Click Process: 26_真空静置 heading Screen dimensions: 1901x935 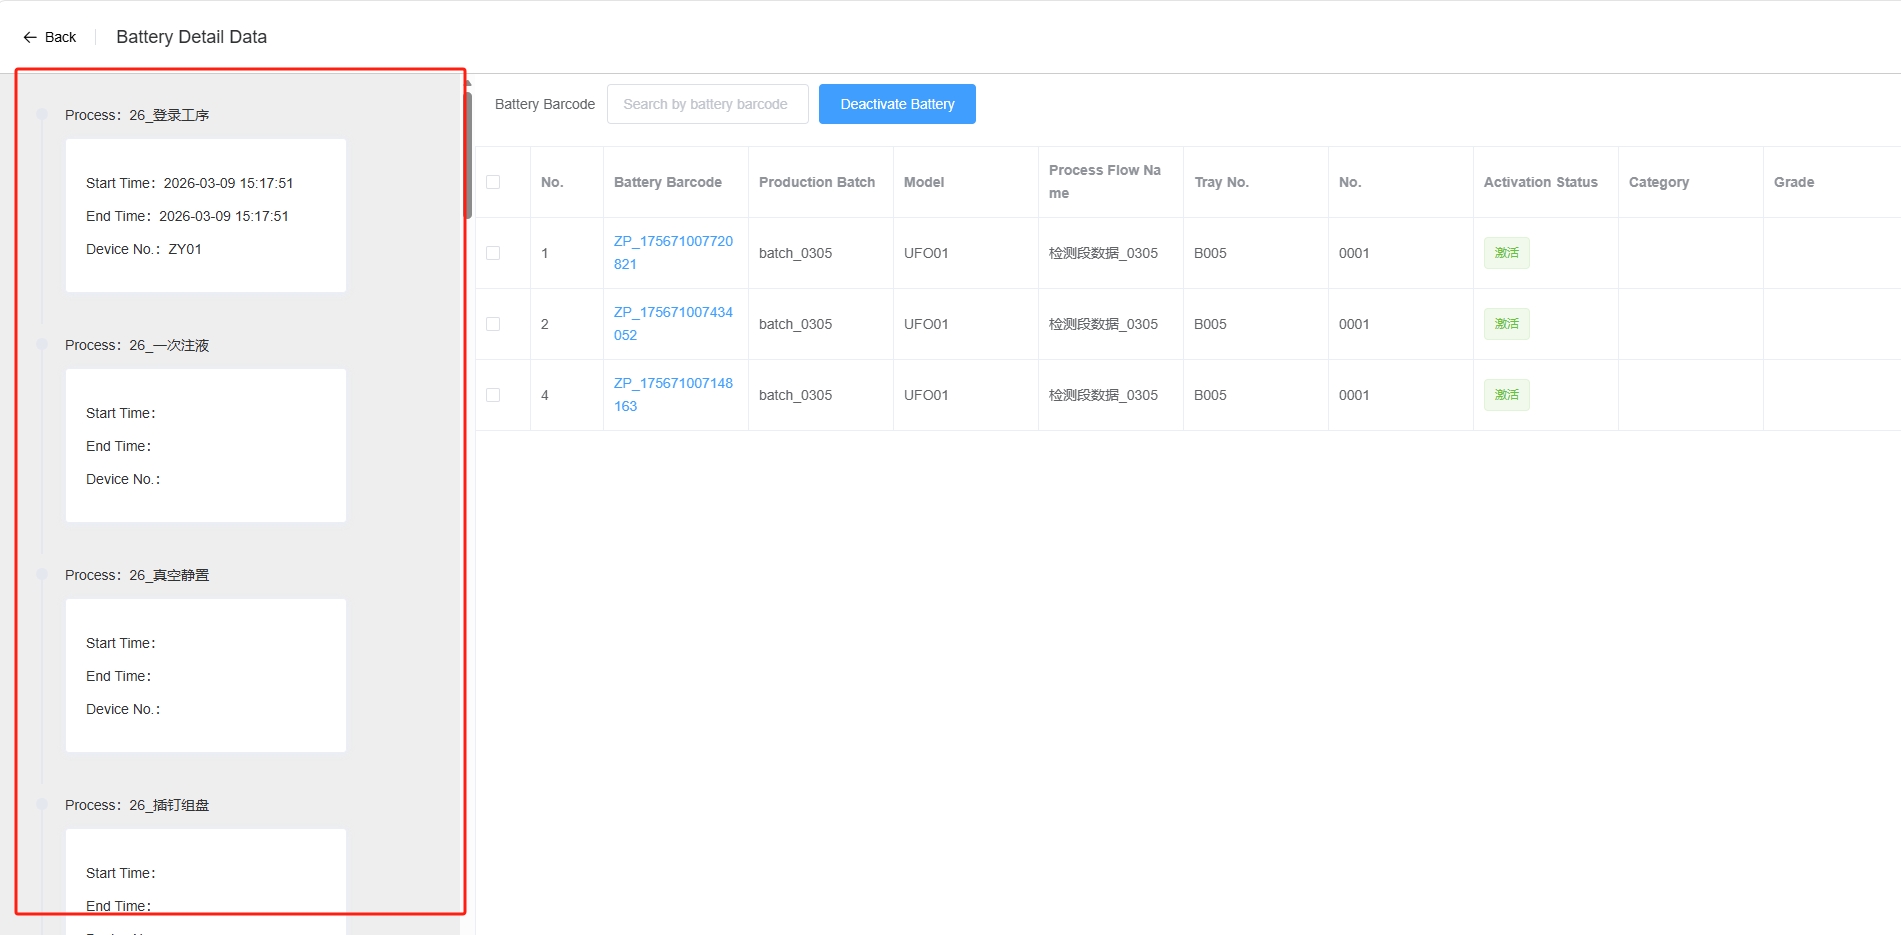[x=137, y=575]
